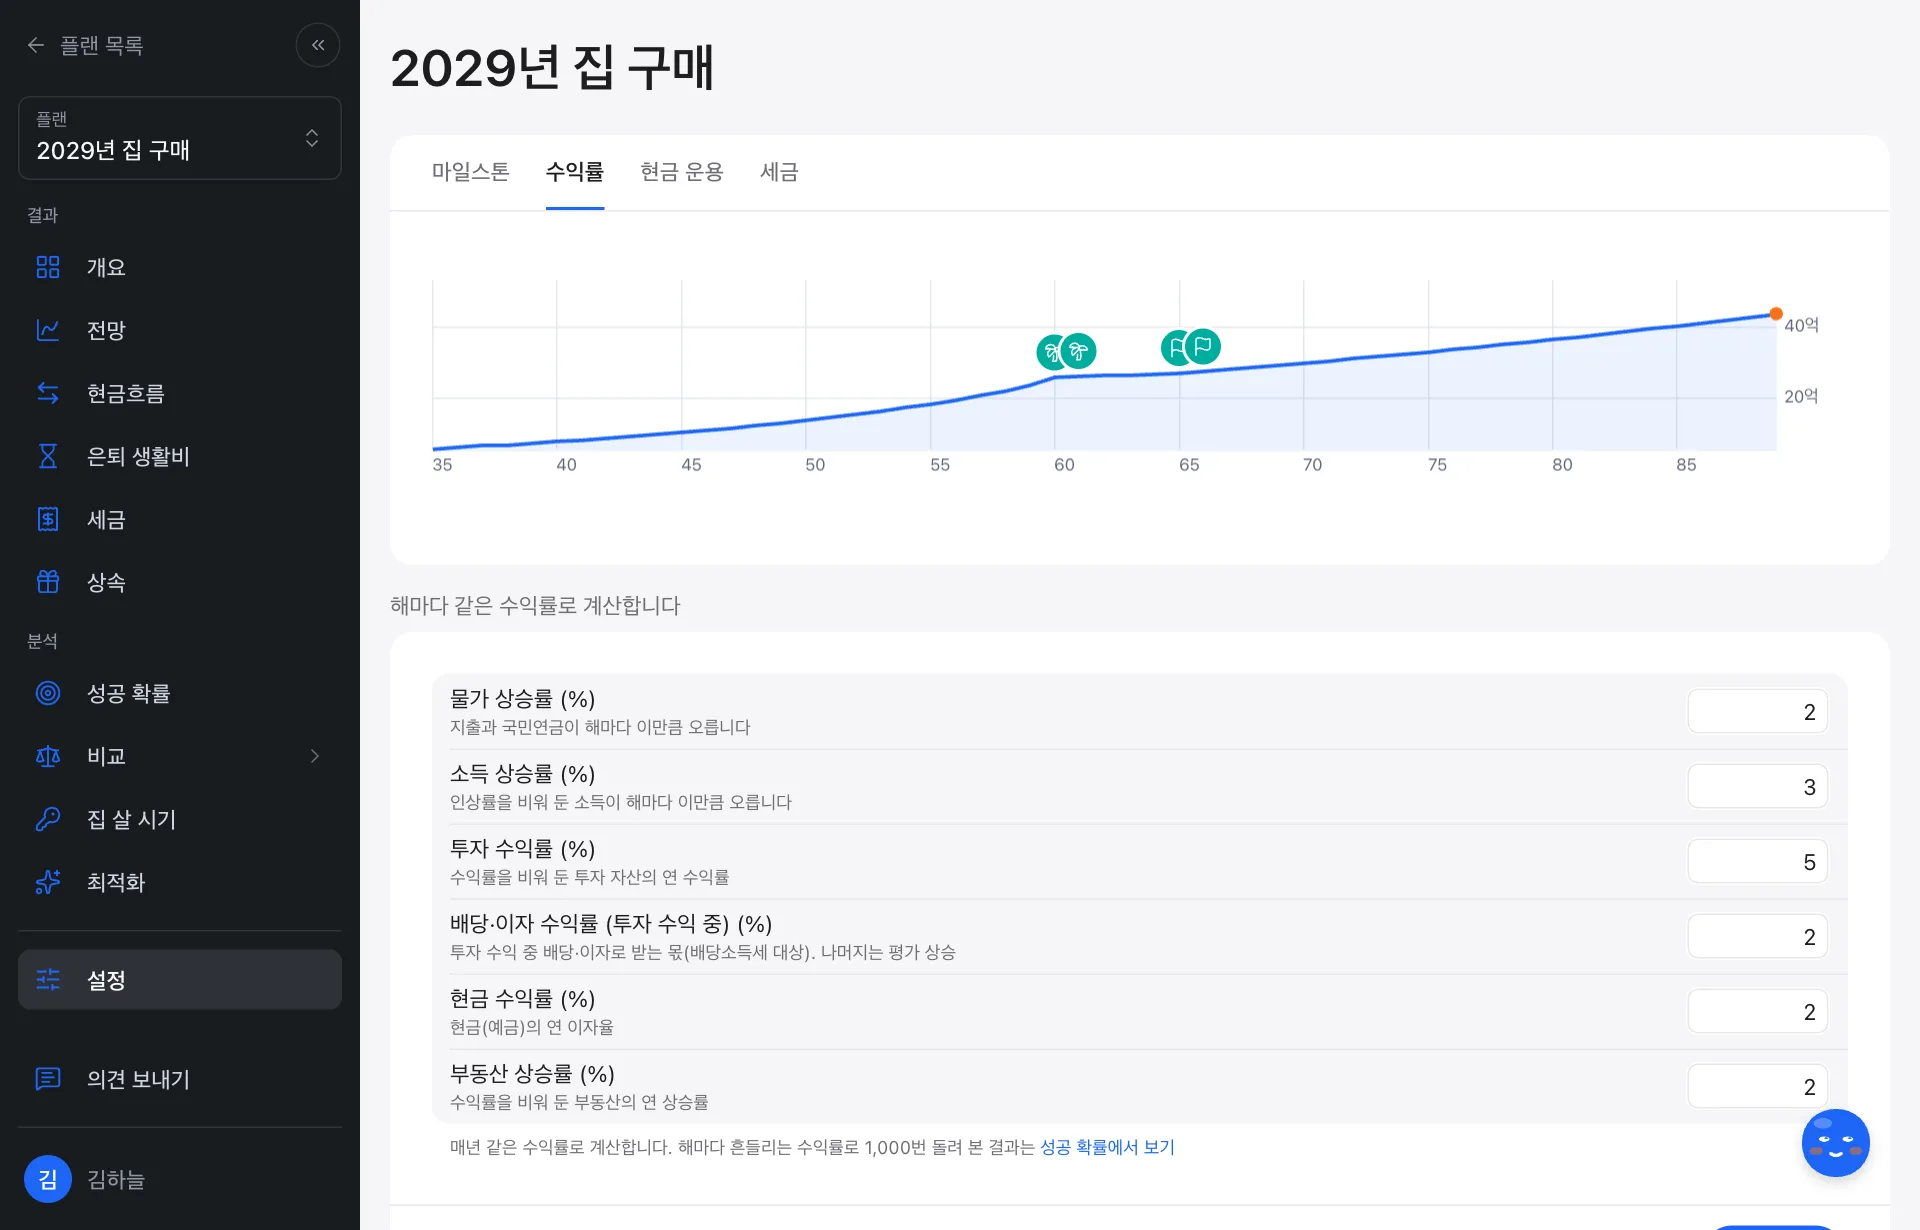Expand the 비교 submenu chevron
Screen dimensions: 1920x1230
315,756
